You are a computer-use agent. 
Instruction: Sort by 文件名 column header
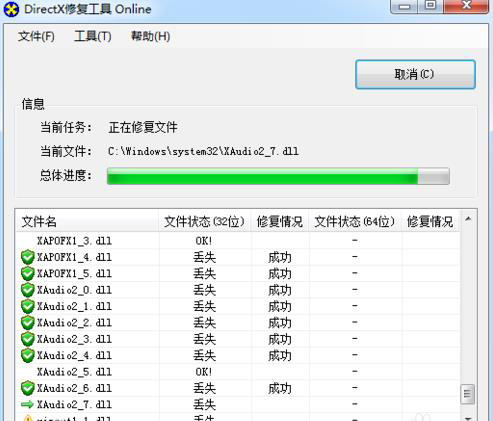coord(87,221)
